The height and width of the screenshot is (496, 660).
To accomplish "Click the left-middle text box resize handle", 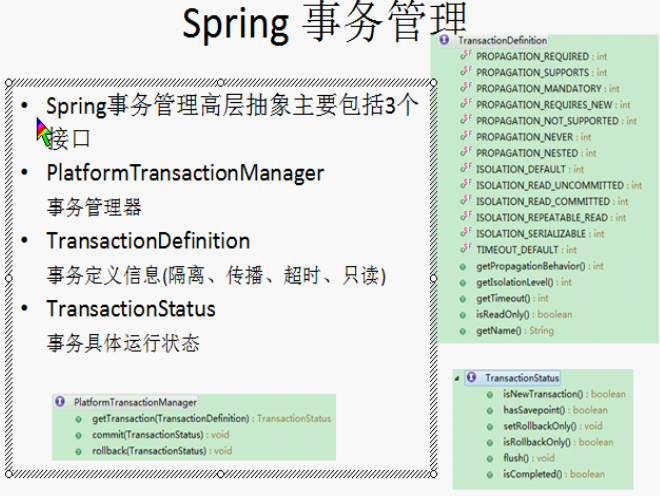I will [x=9, y=278].
